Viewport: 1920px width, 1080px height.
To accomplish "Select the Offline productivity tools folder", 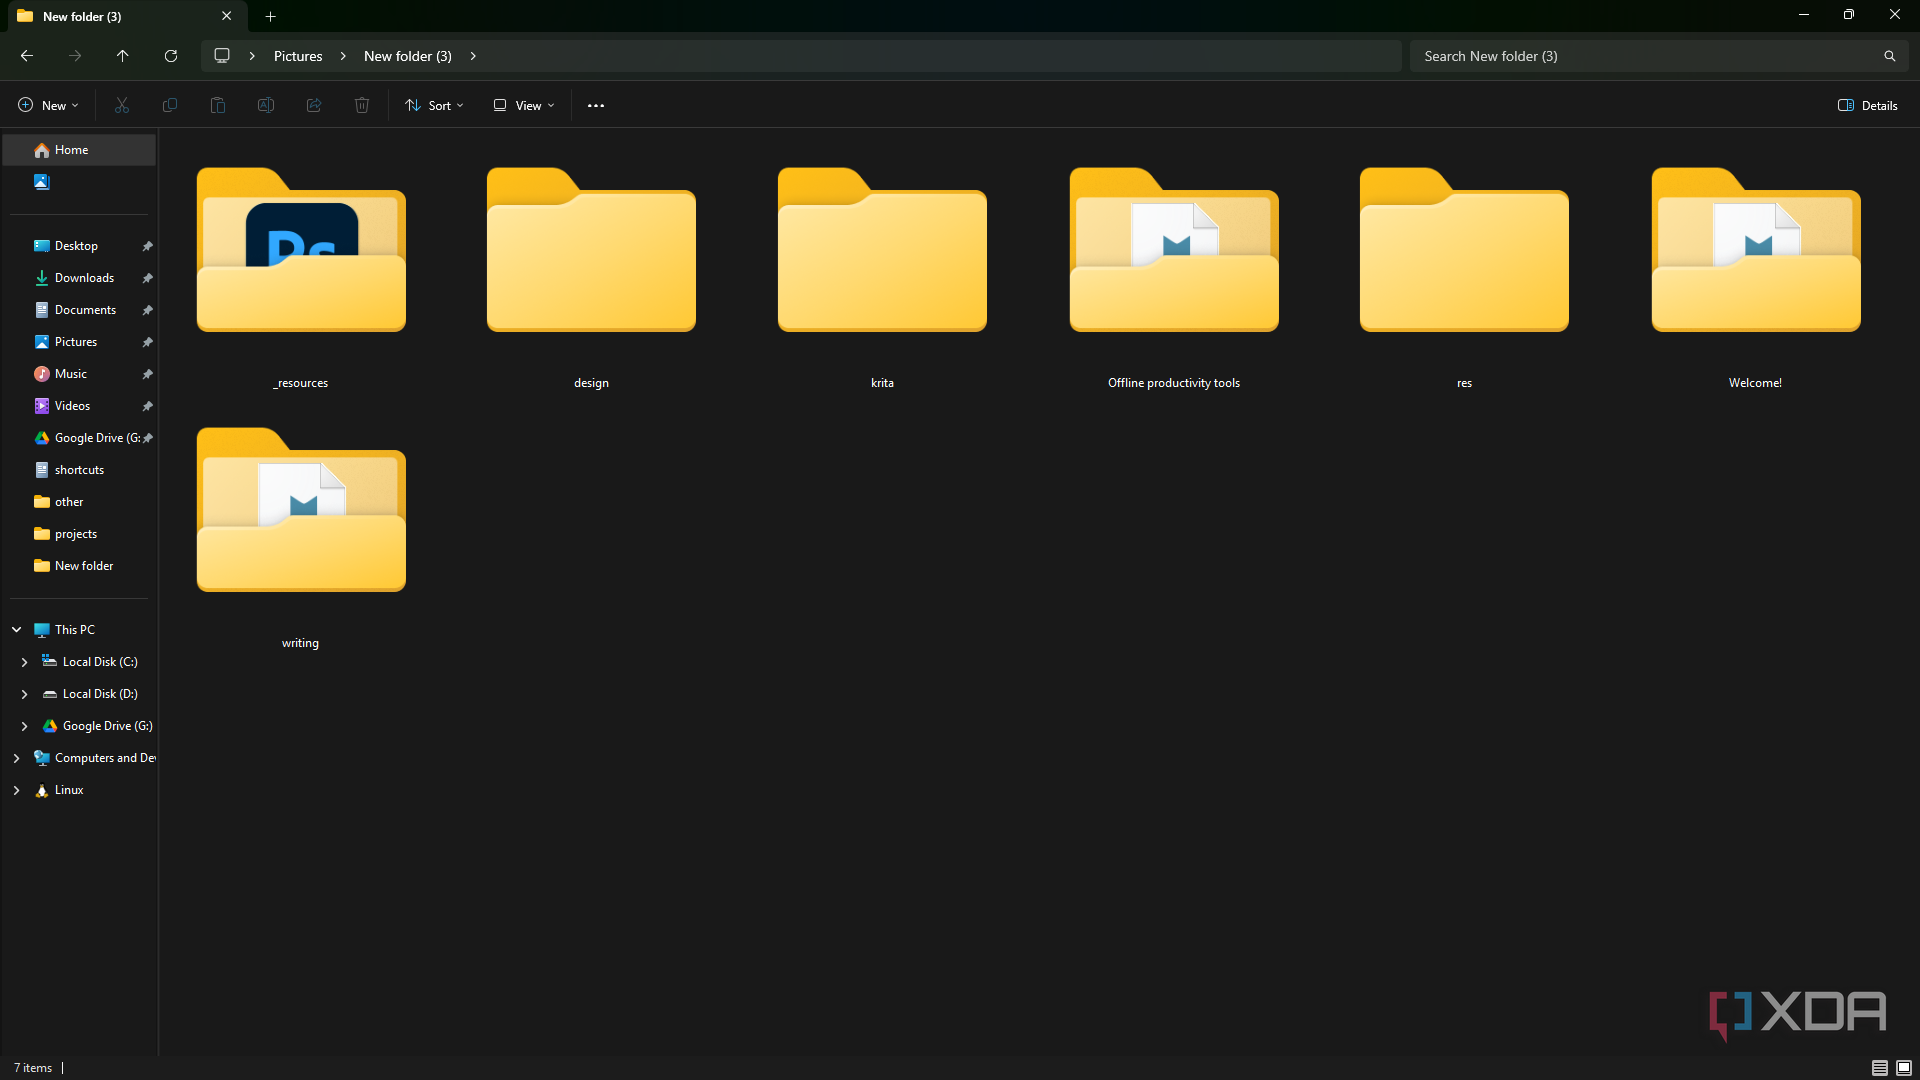I will 1174,278.
